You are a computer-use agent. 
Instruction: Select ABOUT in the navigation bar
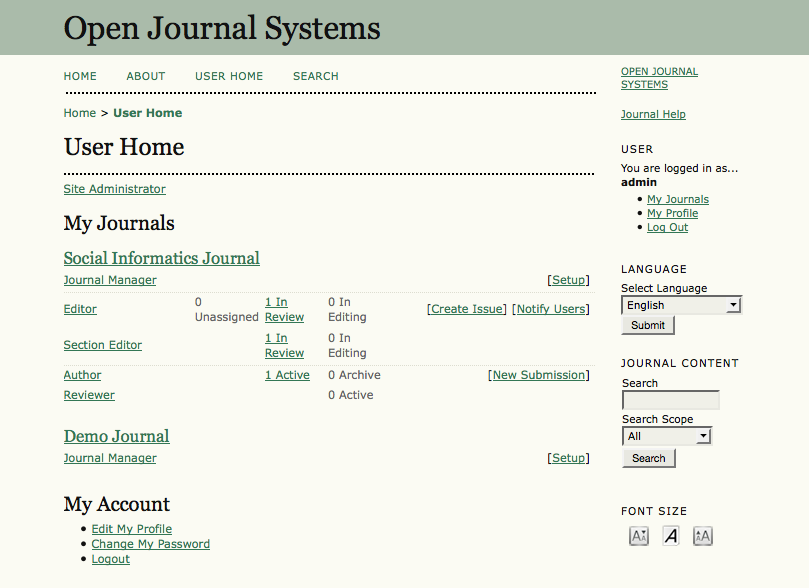[x=145, y=76]
